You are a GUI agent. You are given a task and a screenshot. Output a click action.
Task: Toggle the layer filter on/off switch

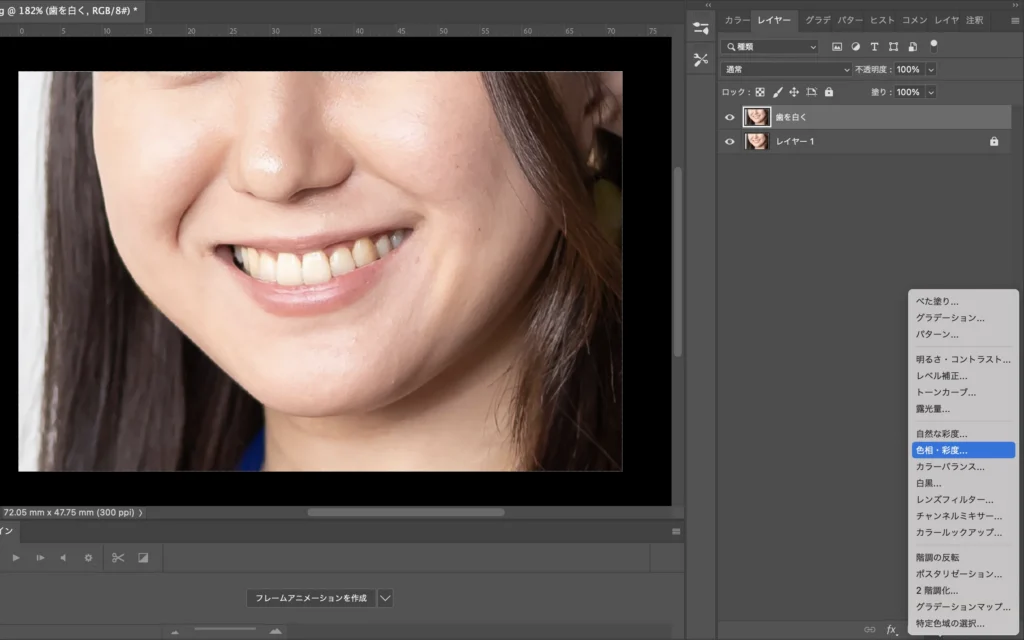[x=934, y=45]
